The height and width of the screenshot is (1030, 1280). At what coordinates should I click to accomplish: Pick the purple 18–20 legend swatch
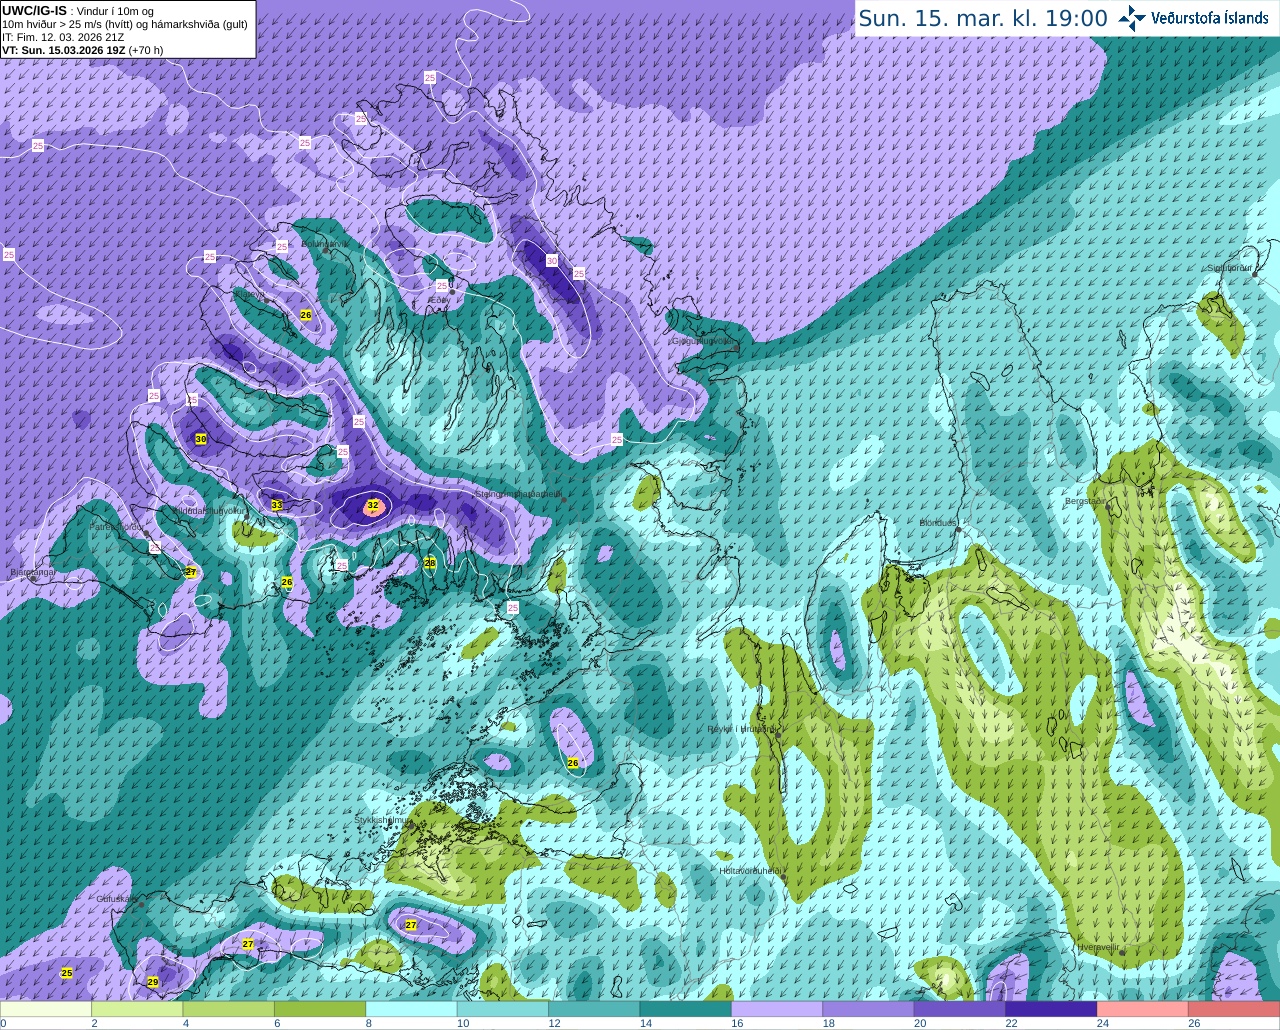click(x=869, y=1009)
